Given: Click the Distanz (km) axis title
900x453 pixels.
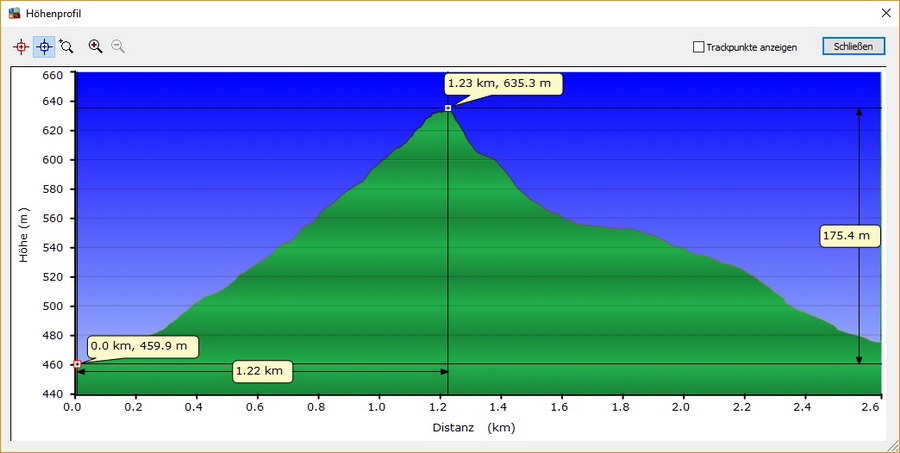Looking at the screenshot, I should coord(475,427).
